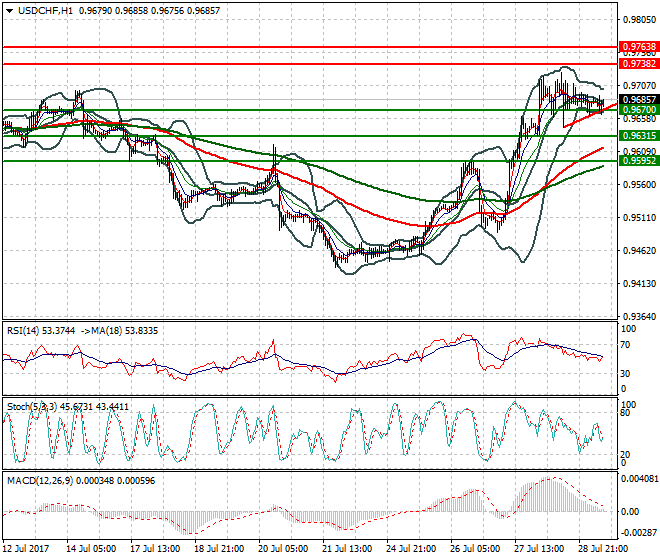Select the green 0.96700 level label

pyautogui.click(x=639, y=110)
